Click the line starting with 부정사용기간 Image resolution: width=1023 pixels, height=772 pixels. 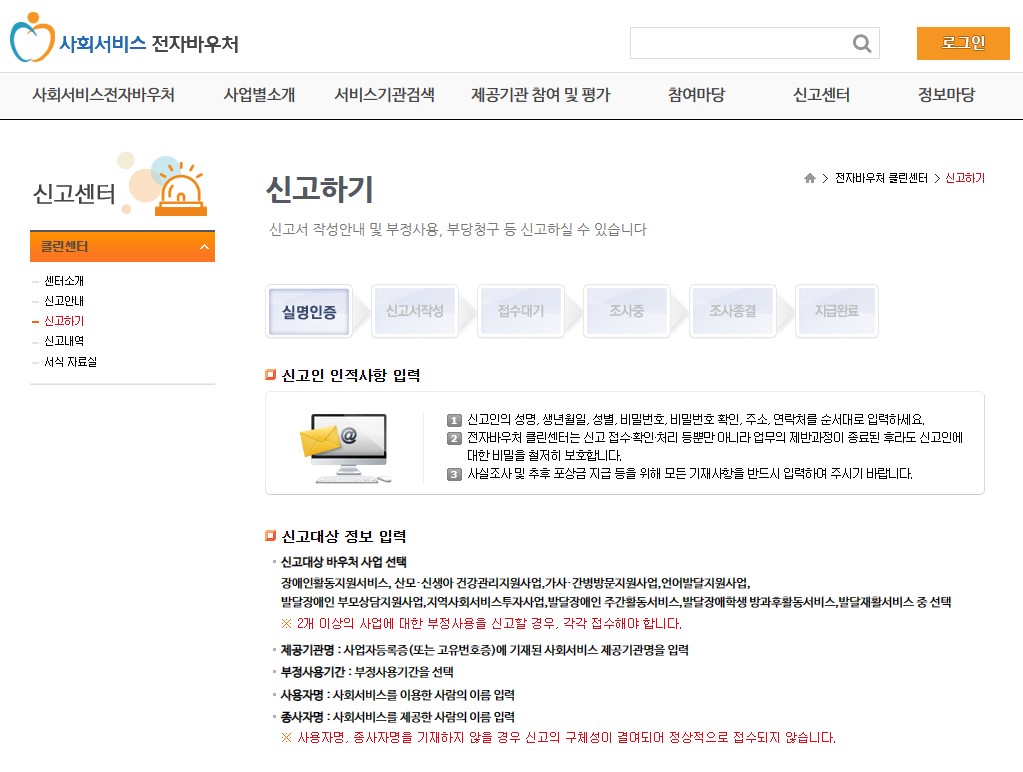pos(367,672)
